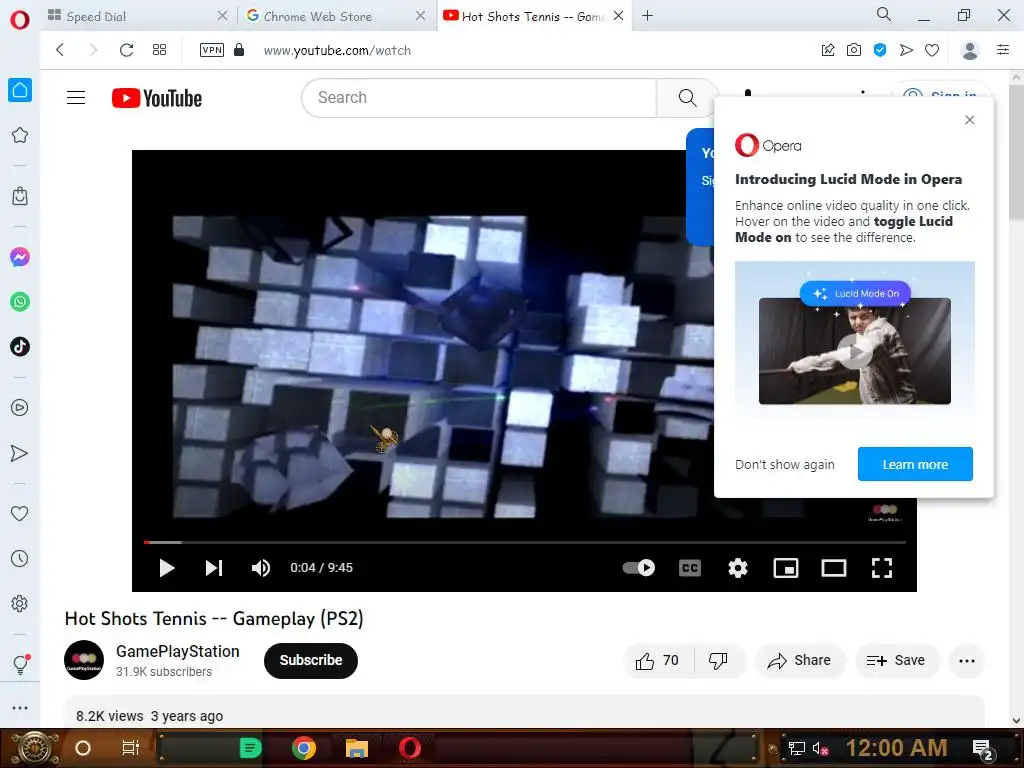Save video to playlist
The height and width of the screenshot is (768, 1024).
click(896, 661)
